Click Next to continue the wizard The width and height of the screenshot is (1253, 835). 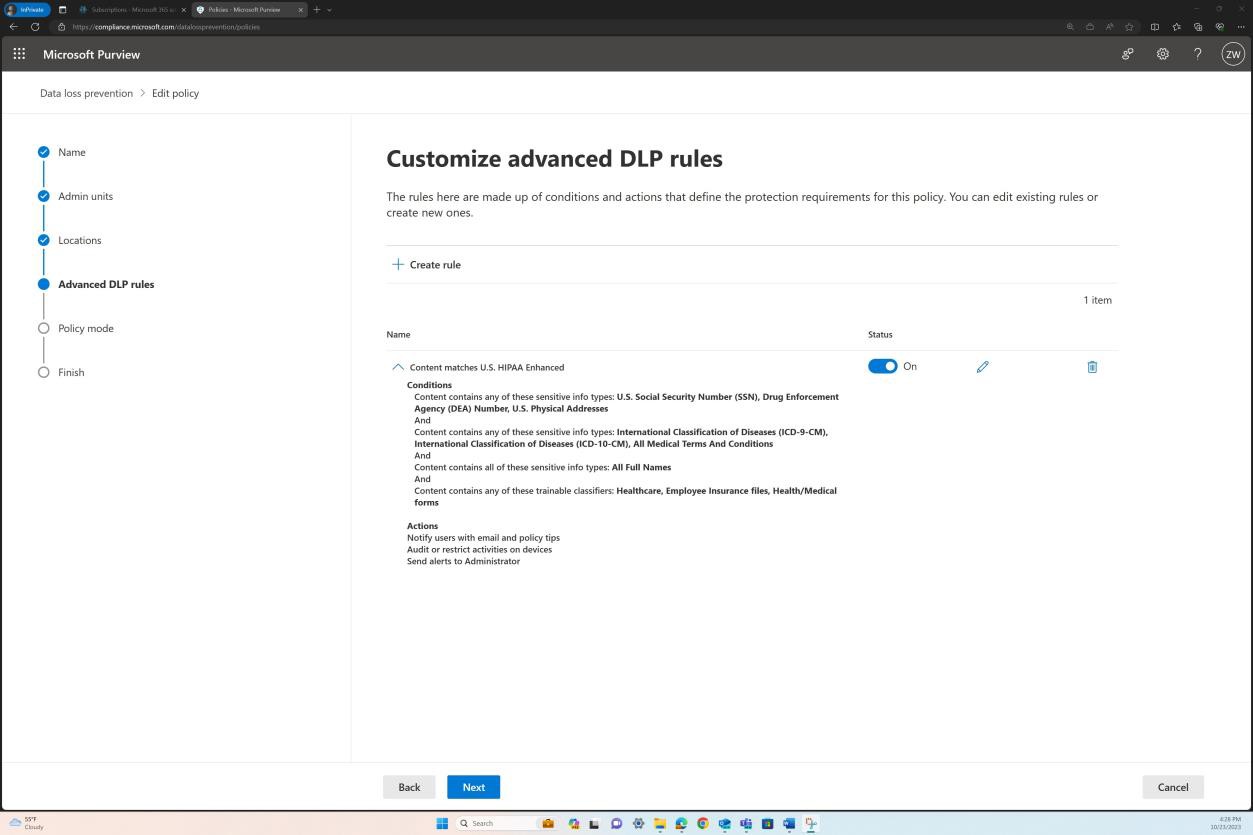coord(473,787)
